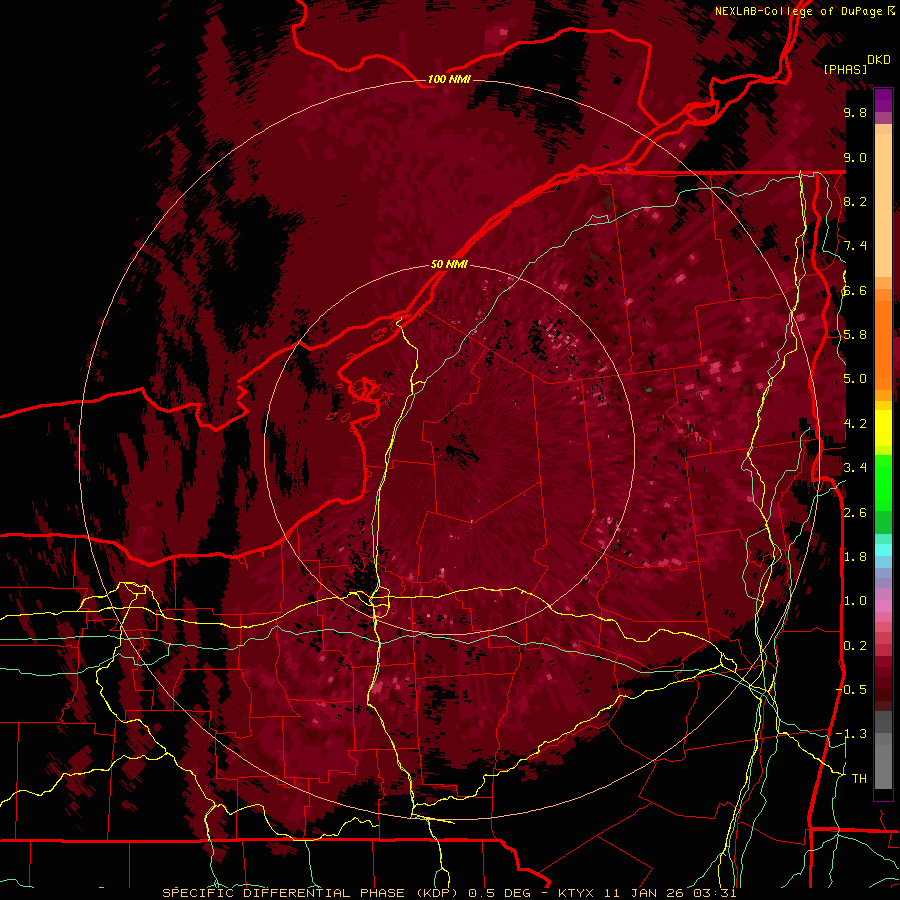Click the purple top segment of the color bar

[x=883, y=100]
